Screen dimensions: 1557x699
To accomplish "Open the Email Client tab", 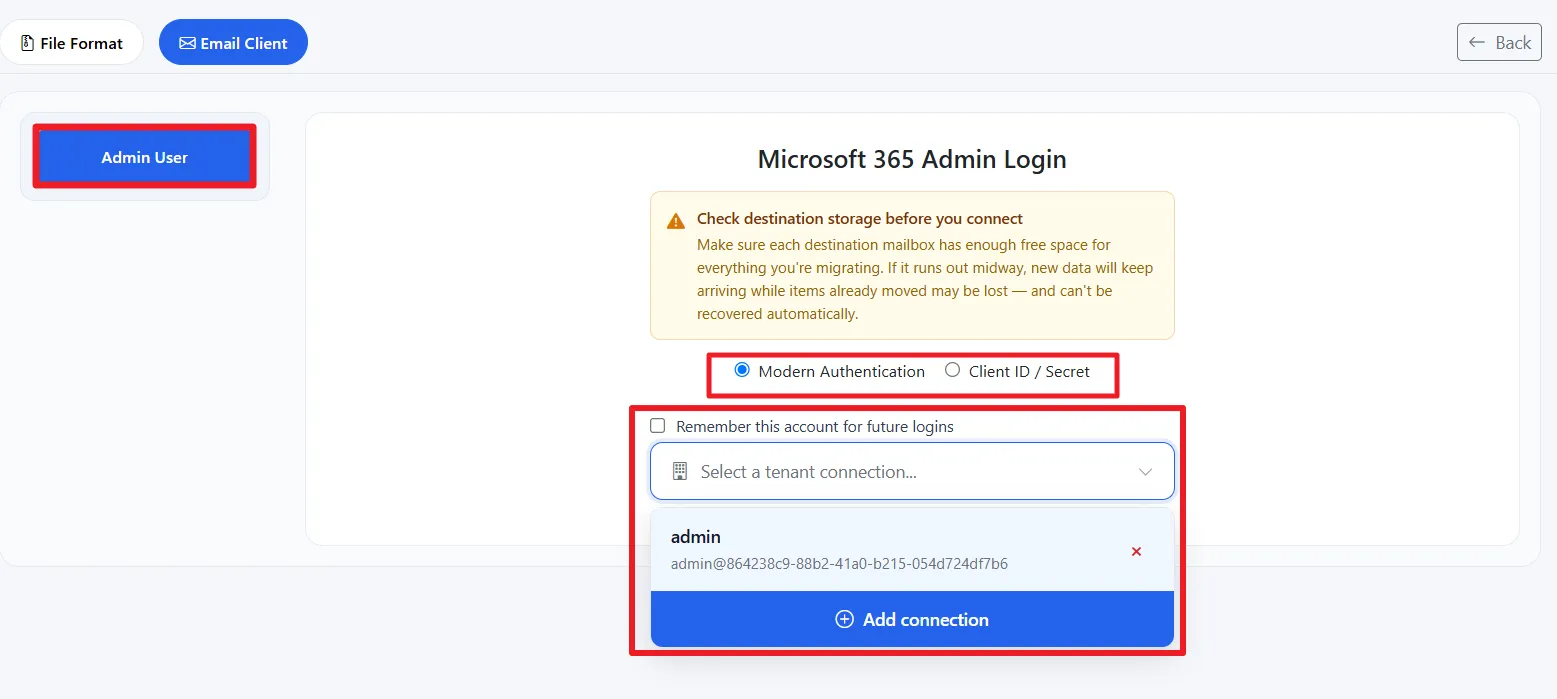I will [x=233, y=43].
